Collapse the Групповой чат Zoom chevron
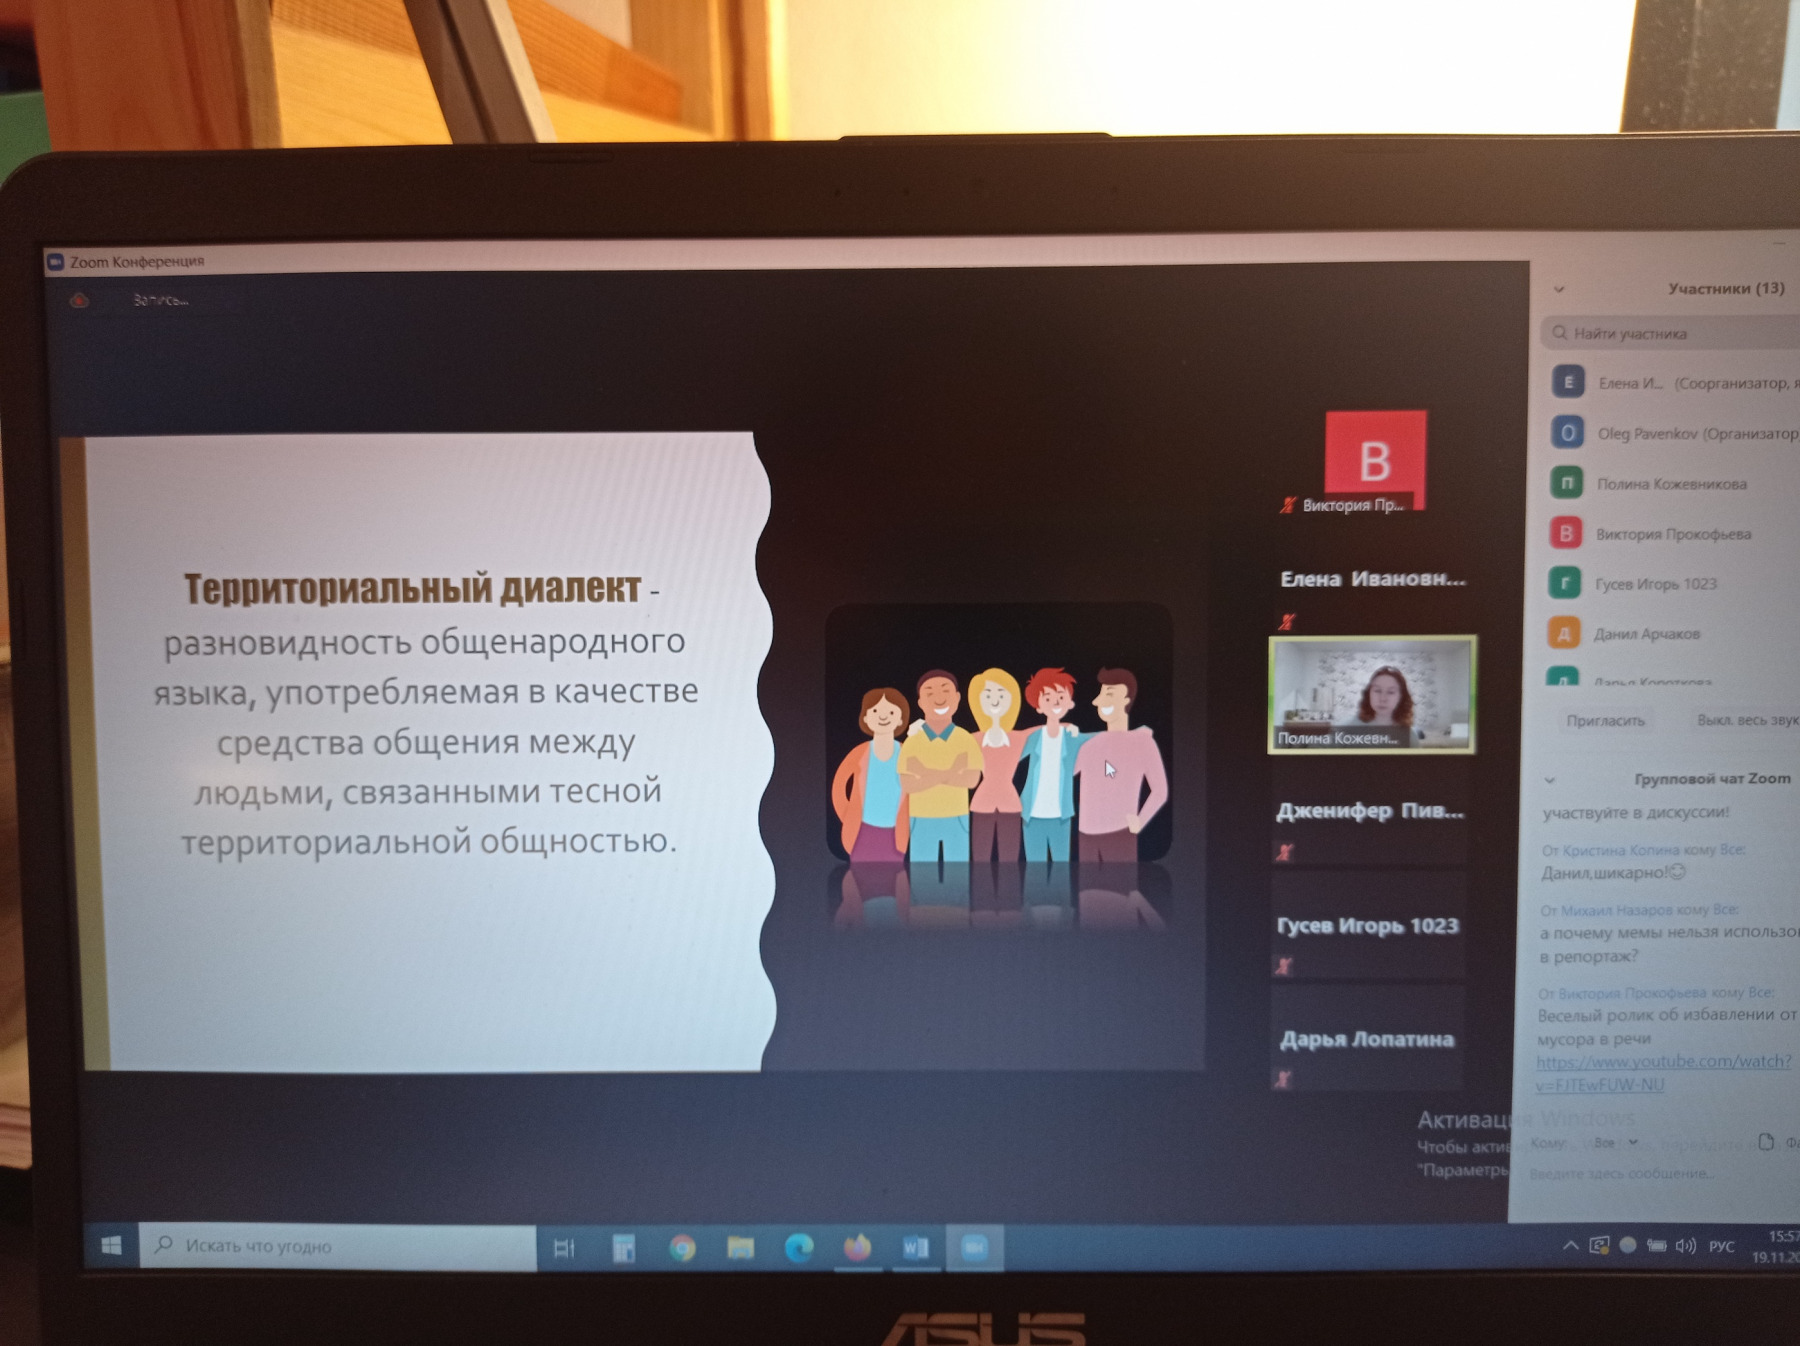Viewport: 1800px width, 1346px height. coord(1550,780)
